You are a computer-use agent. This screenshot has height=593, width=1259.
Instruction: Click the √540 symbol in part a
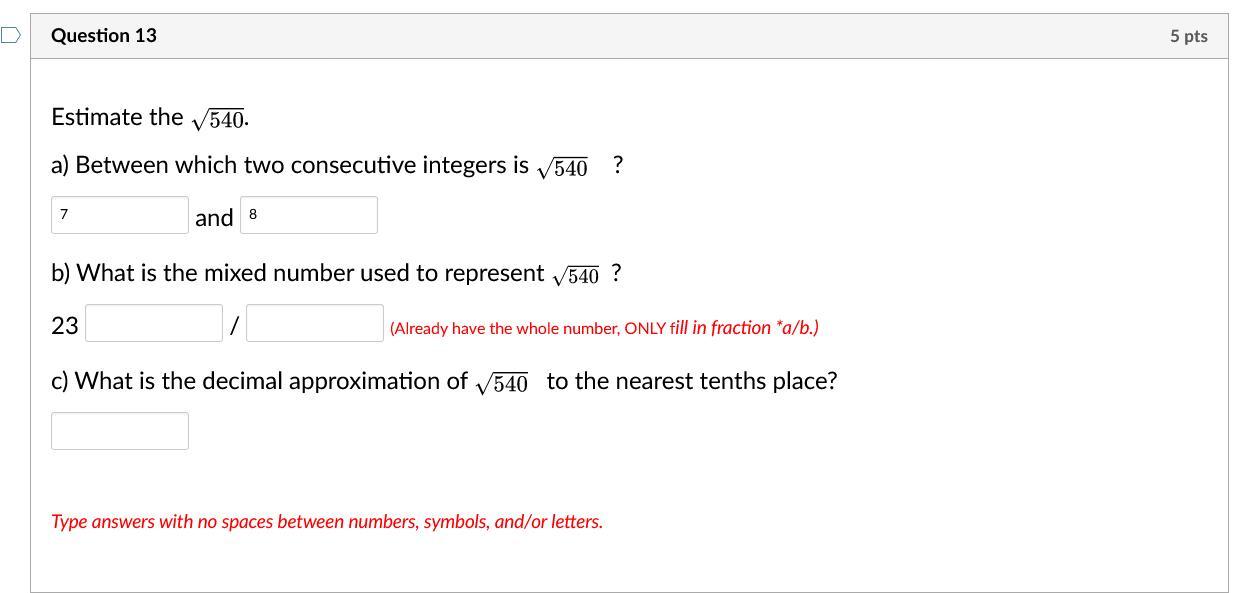tap(562, 167)
